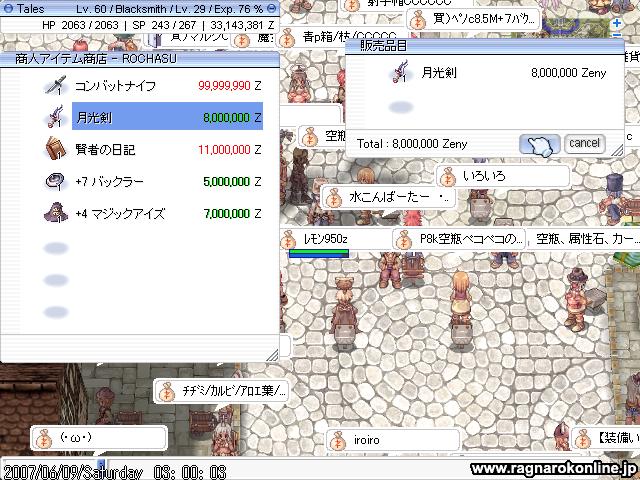Click the SP 243 / 267 text
The image size is (640, 480).
click(x=164, y=25)
